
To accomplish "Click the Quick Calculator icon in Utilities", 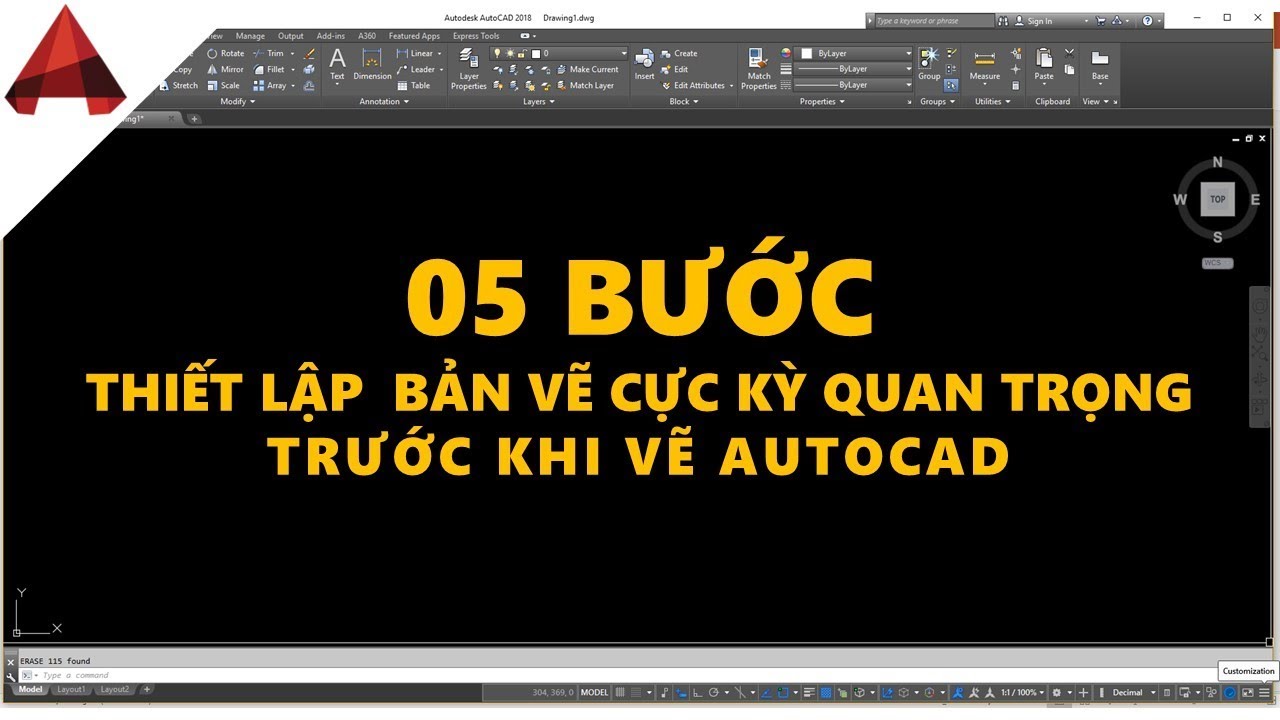I will (1016, 85).
